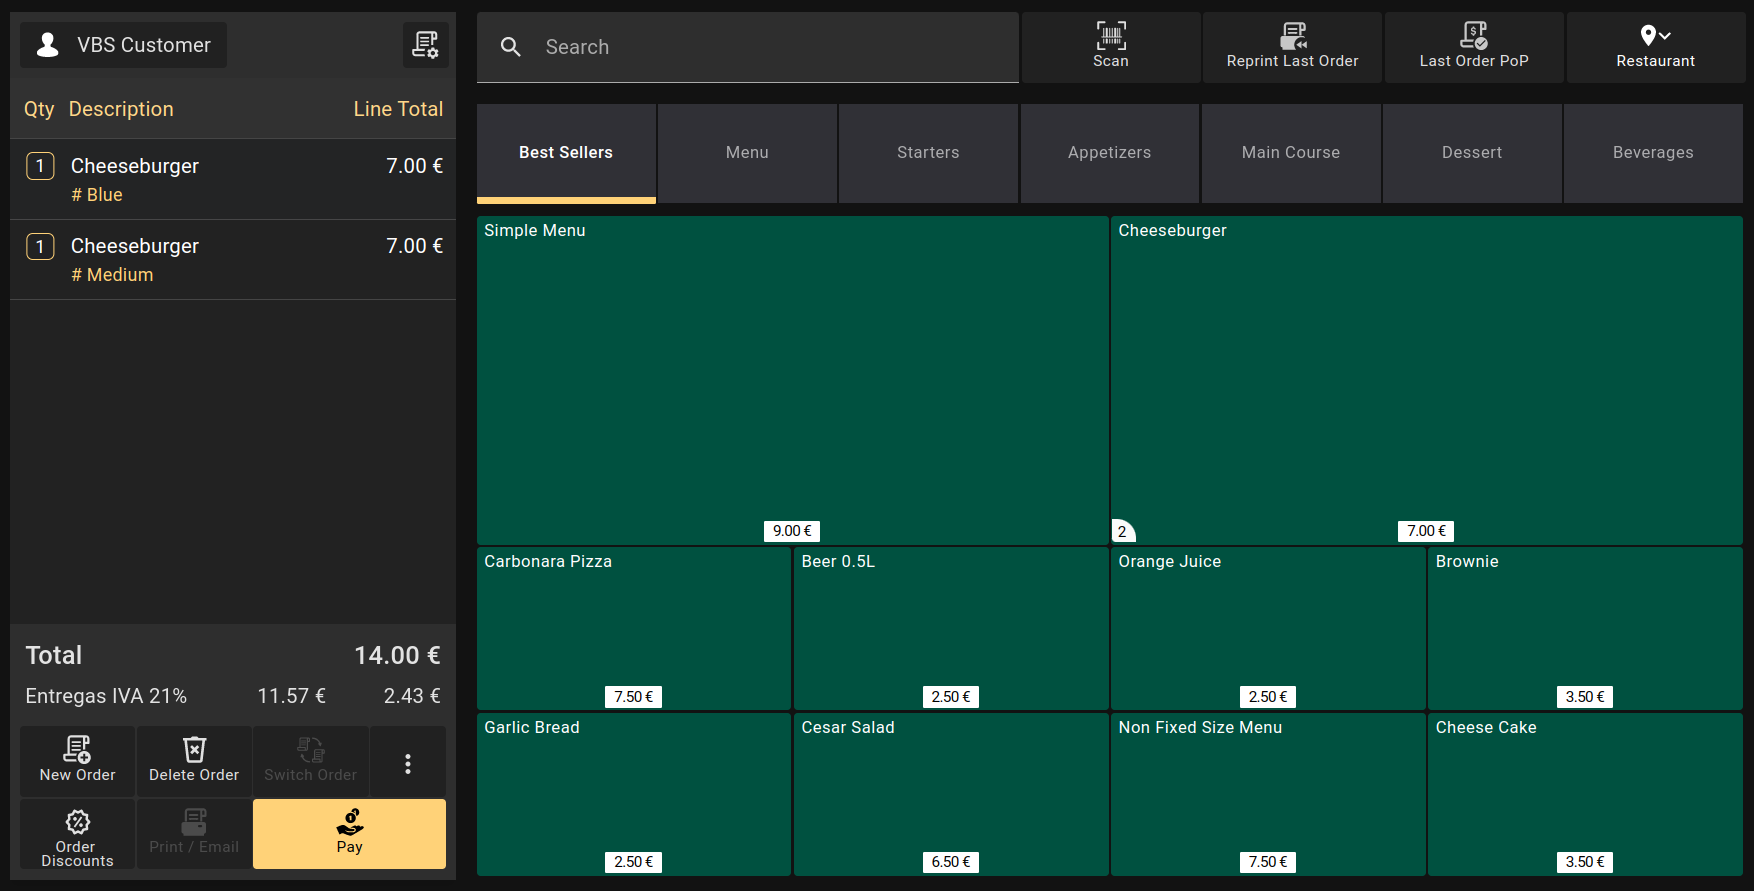The width and height of the screenshot is (1754, 891).
Task: Add Carbonara Pizza to the order
Action: click(633, 627)
